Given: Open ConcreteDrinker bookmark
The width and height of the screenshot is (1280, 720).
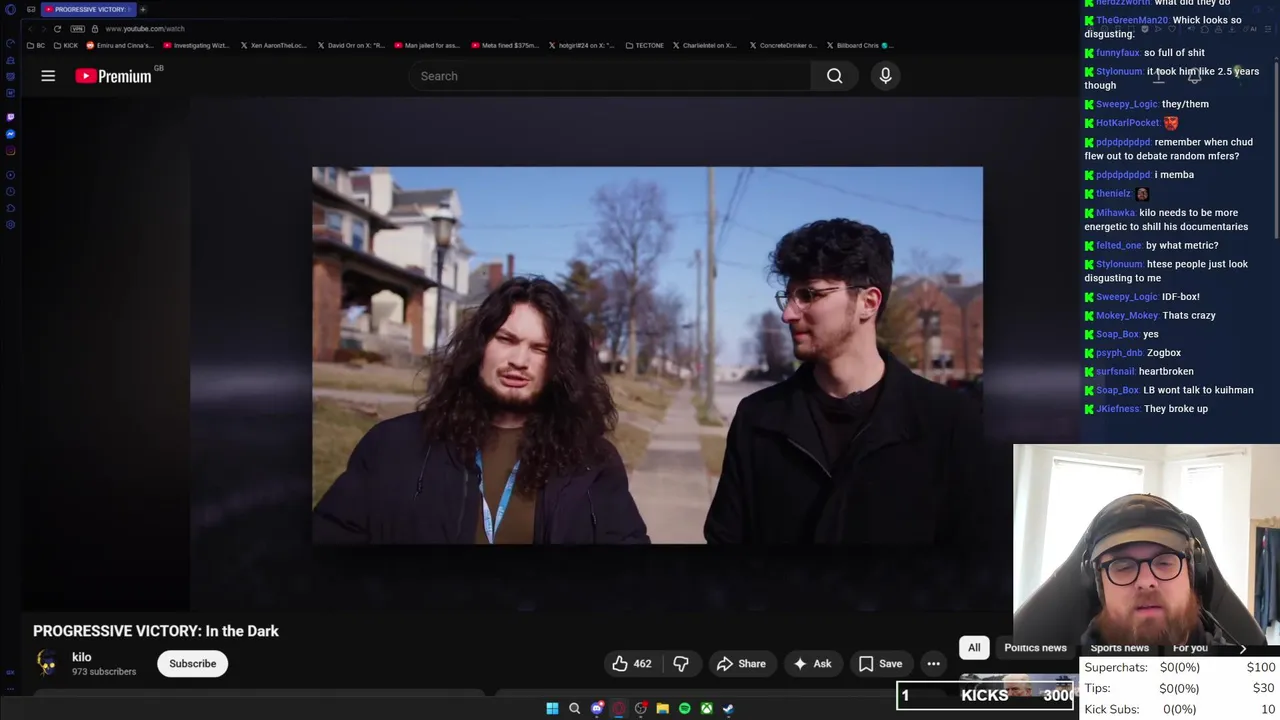Looking at the screenshot, I should point(783,45).
